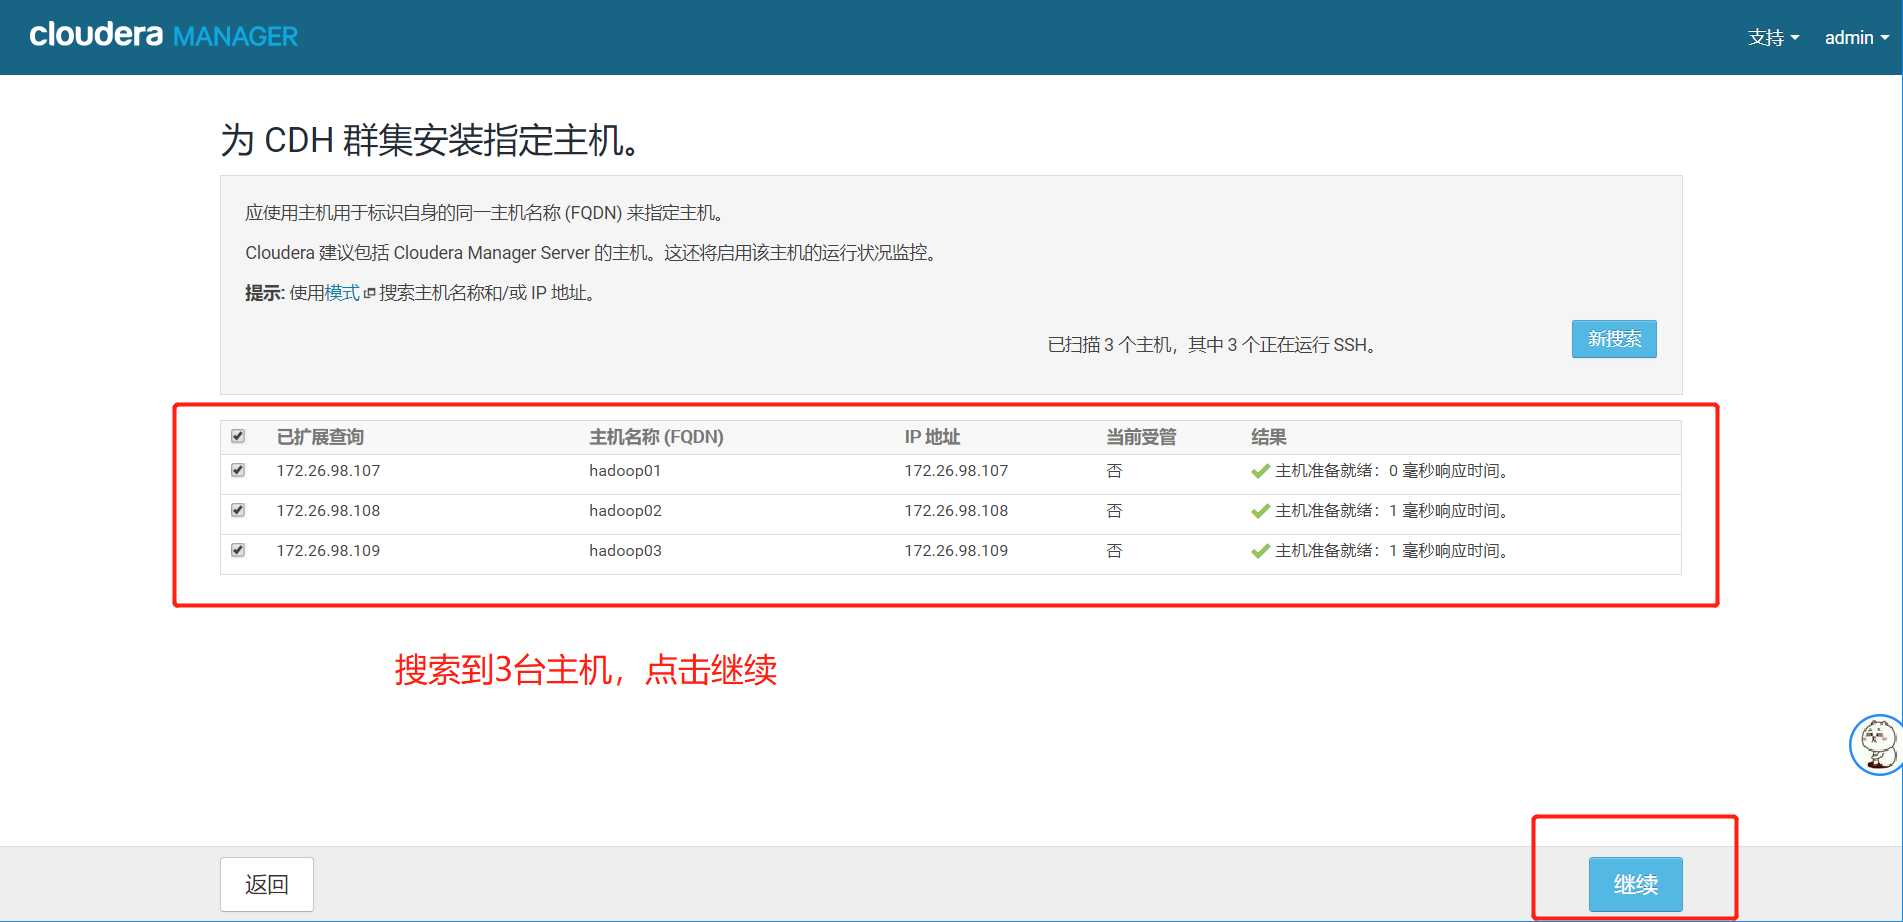This screenshot has height=922, width=1903.
Task: Toggle the select-all checkbox in the table header
Action: tap(238, 436)
